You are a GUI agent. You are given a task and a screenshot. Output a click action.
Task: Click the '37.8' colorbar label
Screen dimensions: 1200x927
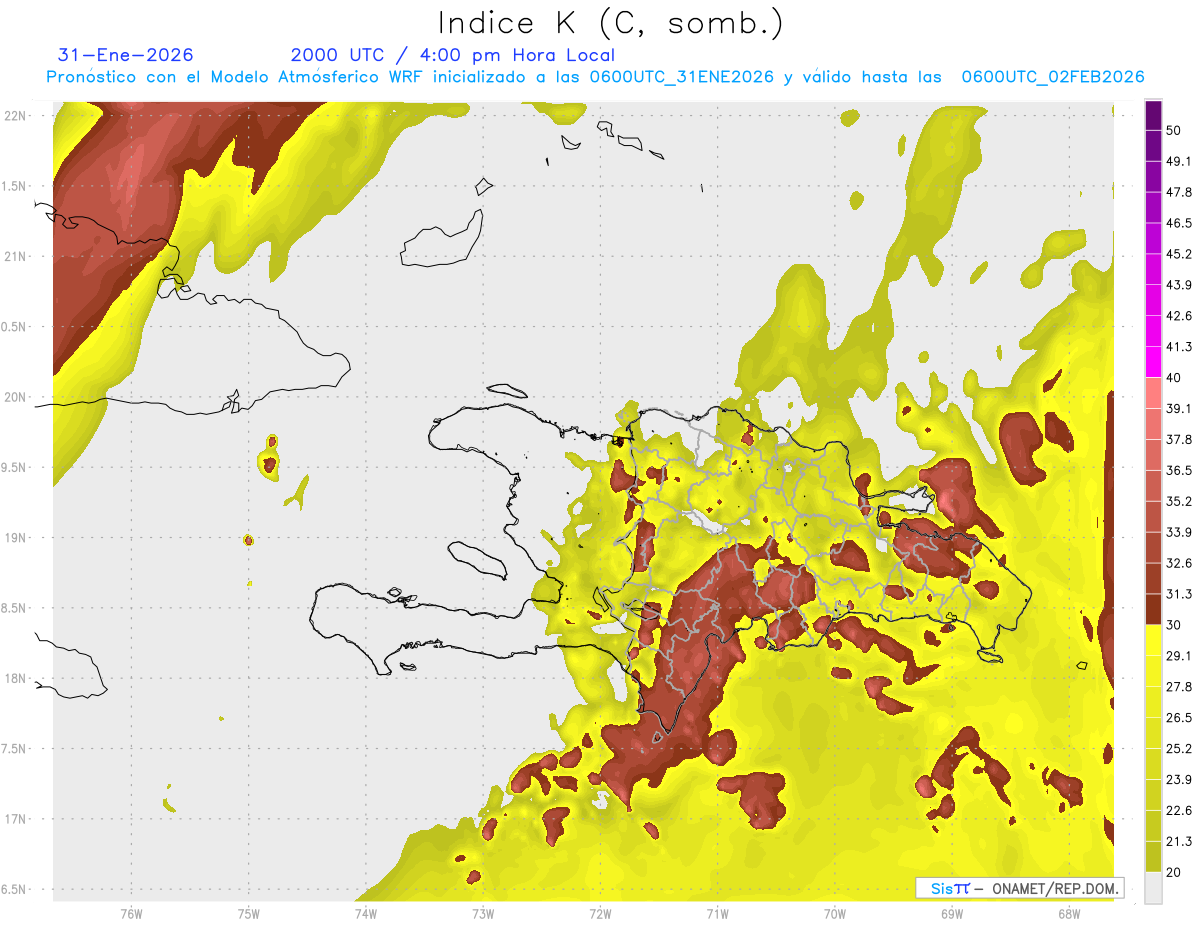(1179, 439)
